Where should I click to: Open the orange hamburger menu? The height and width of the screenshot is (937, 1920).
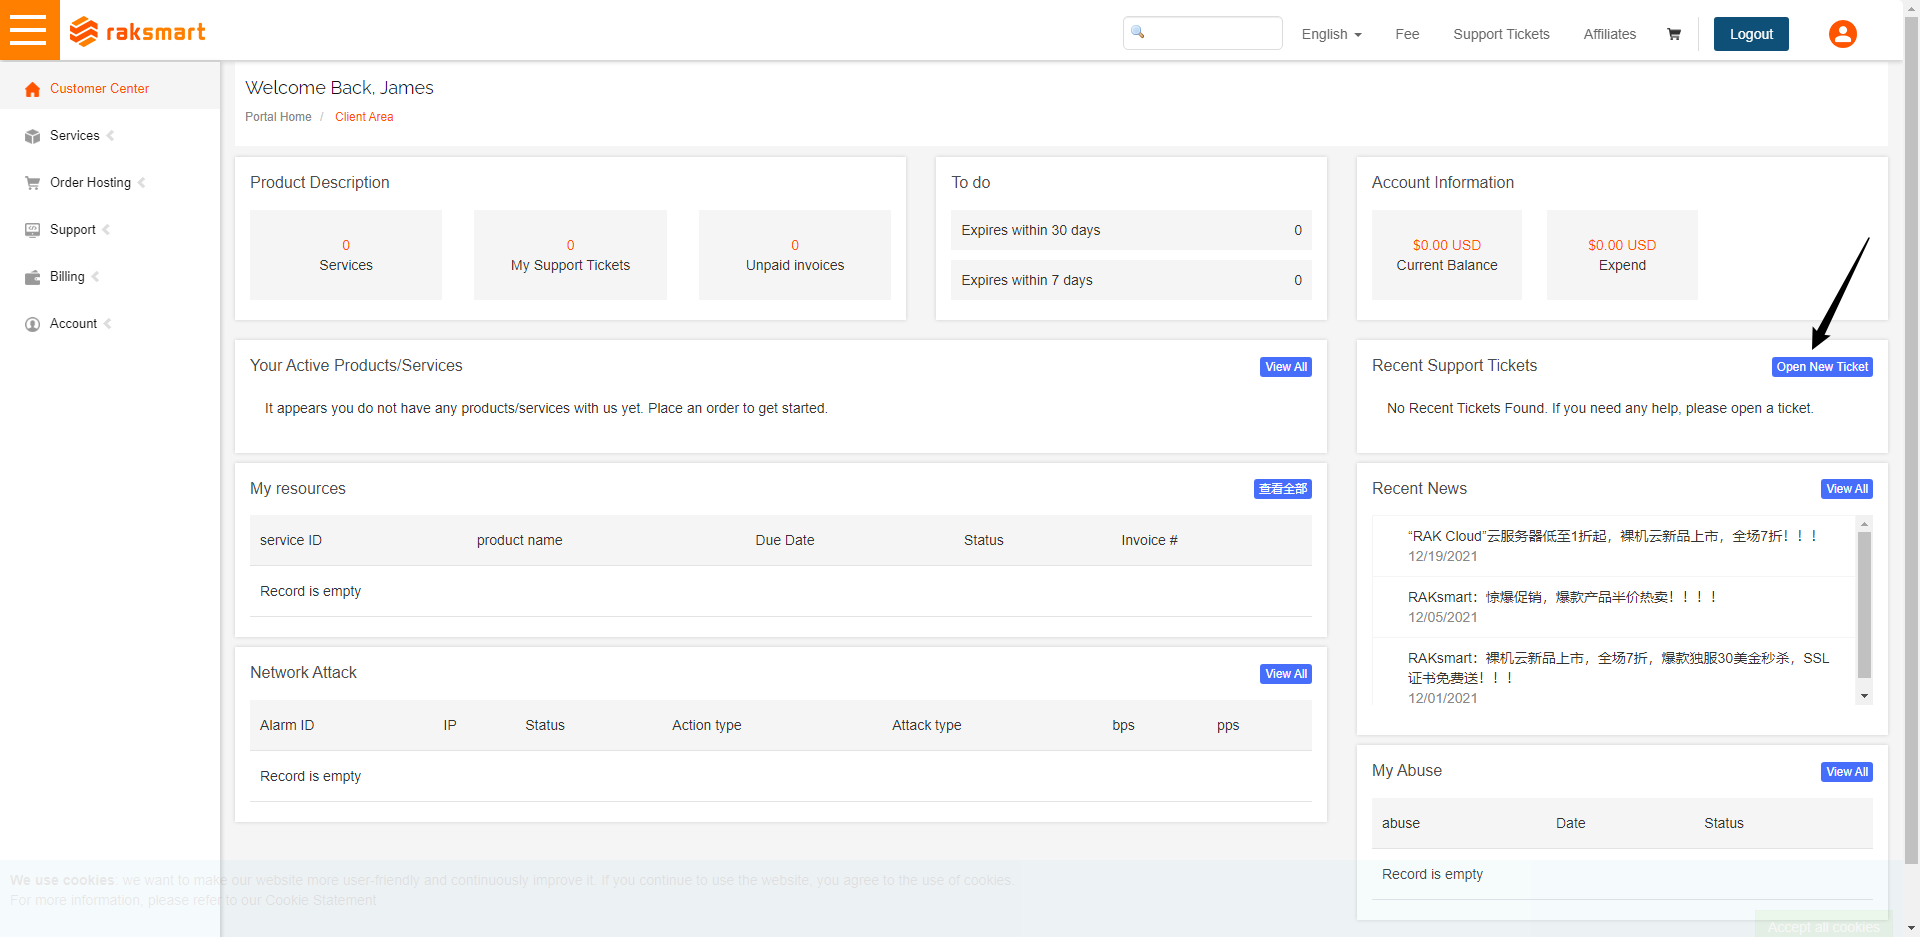click(x=28, y=30)
